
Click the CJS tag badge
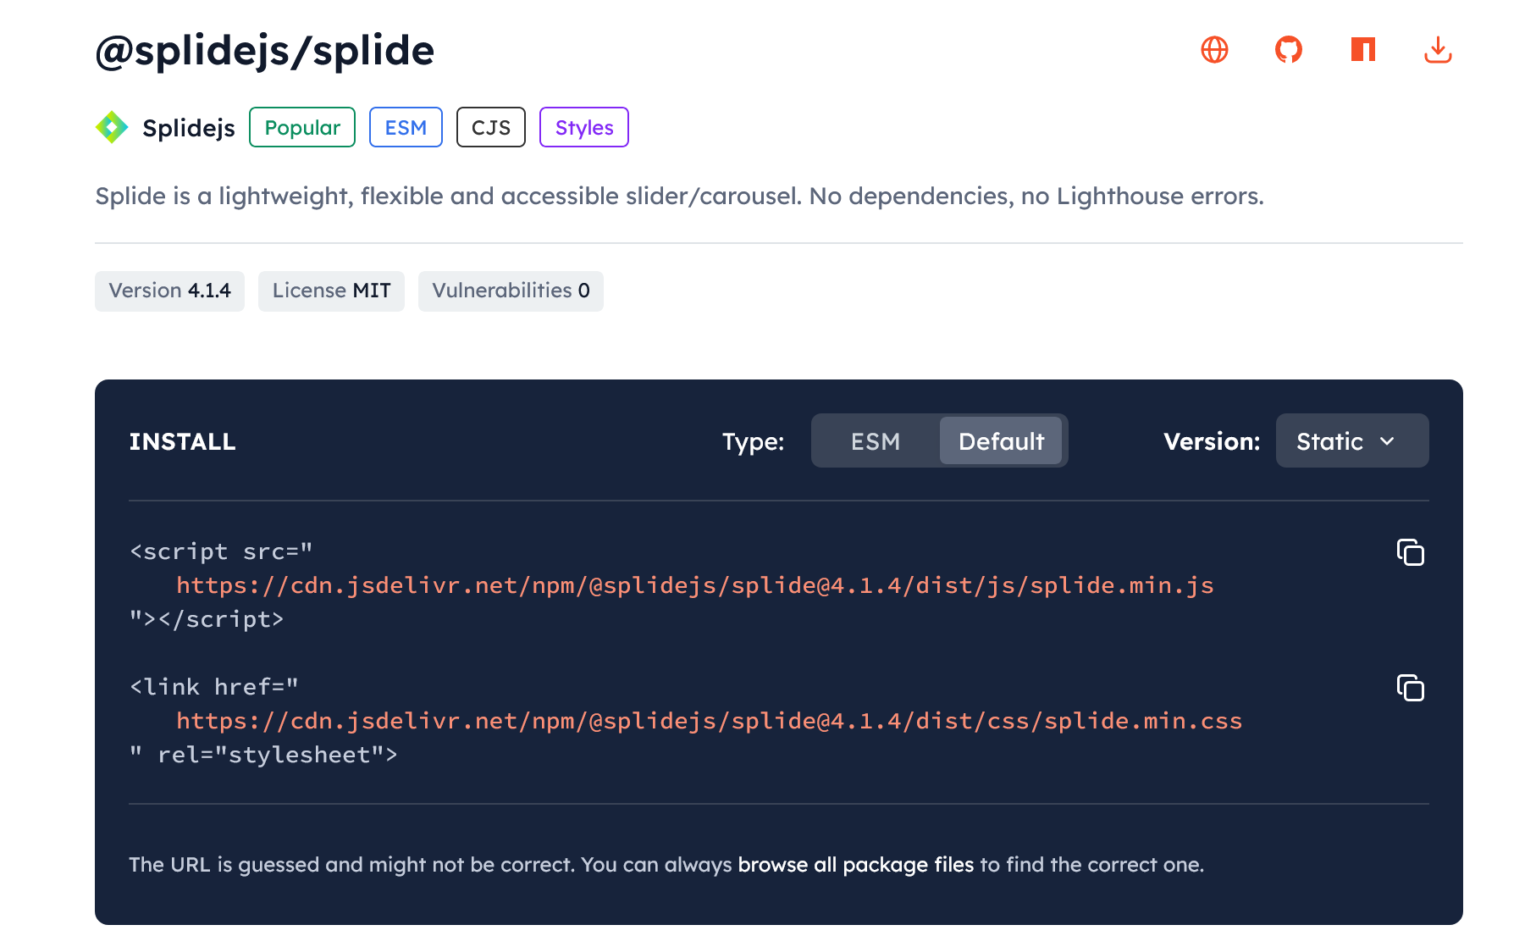(x=491, y=128)
